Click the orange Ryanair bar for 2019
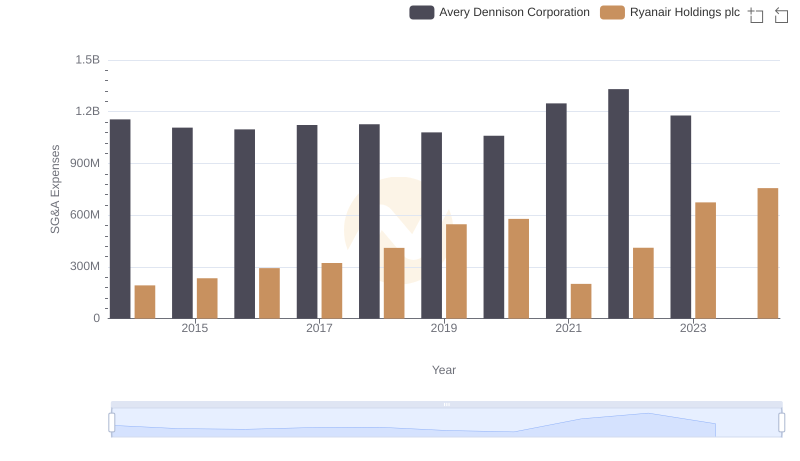This screenshot has width=800, height=461. pos(456,271)
